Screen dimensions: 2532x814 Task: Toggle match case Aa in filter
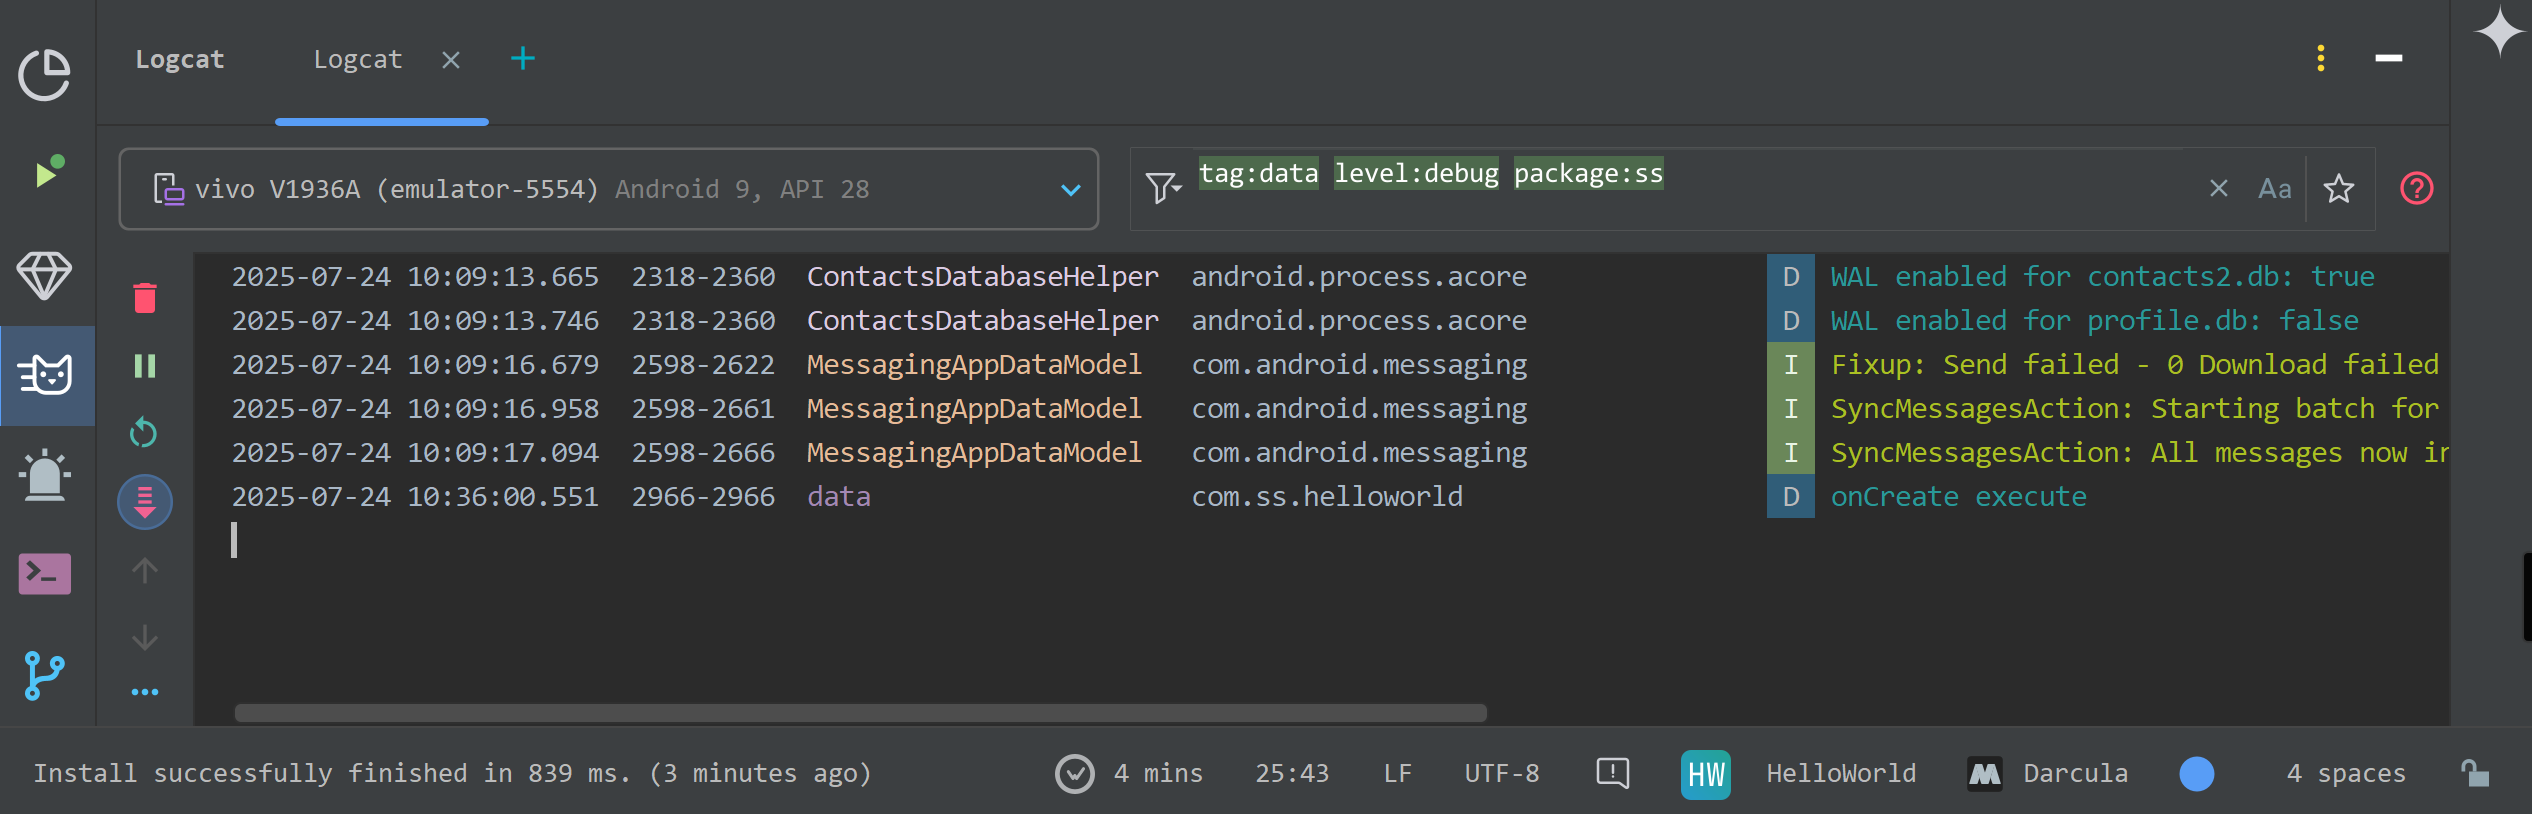pos(2274,189)
